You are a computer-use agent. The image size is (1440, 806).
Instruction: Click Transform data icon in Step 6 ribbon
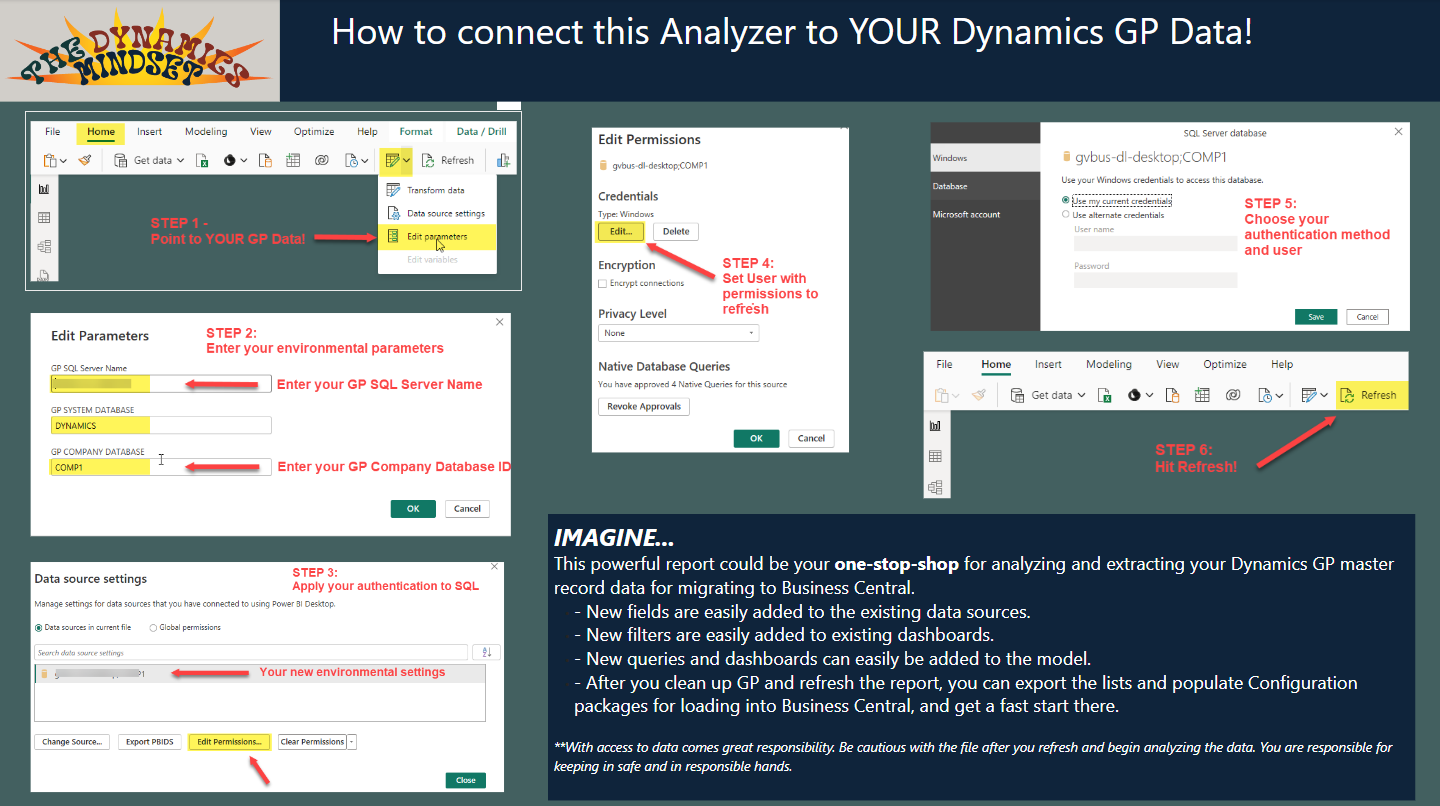click(1308, 395)
